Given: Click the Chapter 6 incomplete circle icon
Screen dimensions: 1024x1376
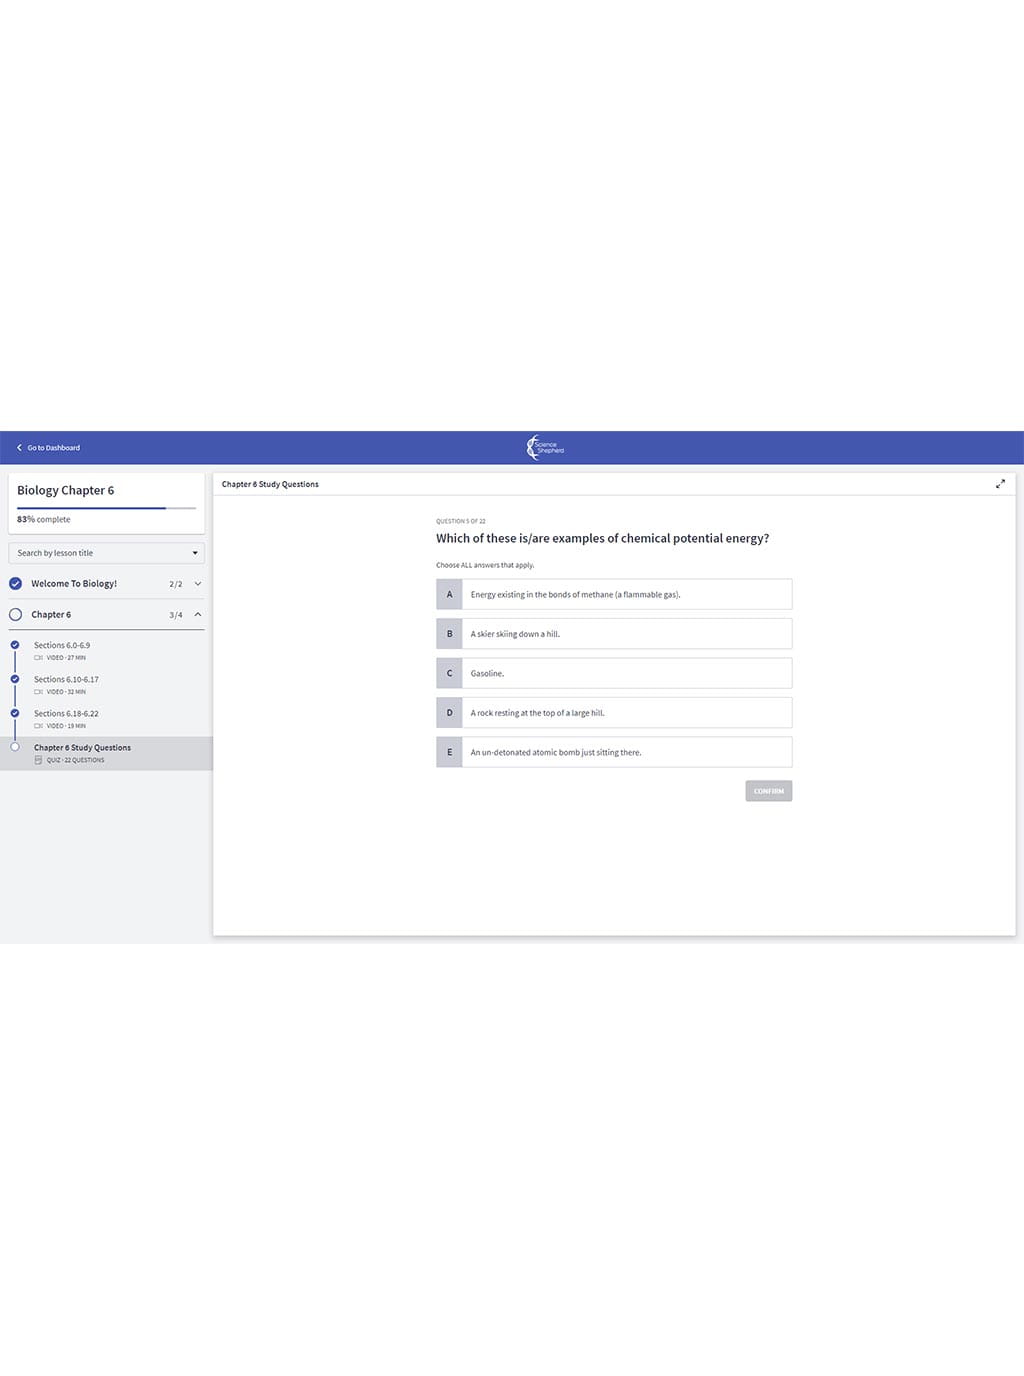Looking at the screenshot, I should click(15, 615).
